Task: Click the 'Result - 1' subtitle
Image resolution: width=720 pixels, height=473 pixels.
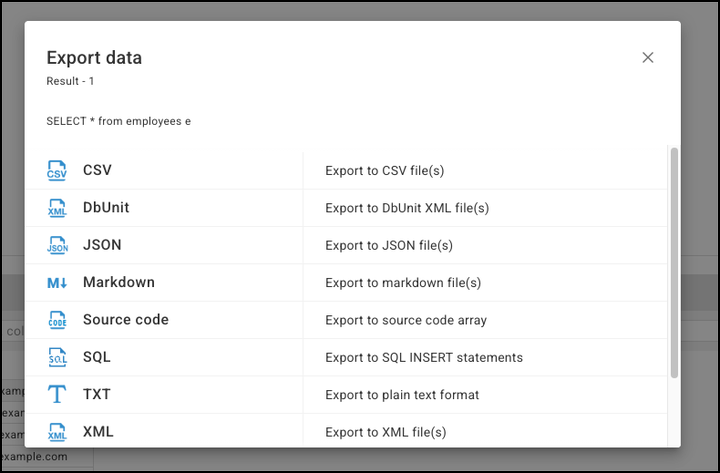Action: (x=70, y=81)
